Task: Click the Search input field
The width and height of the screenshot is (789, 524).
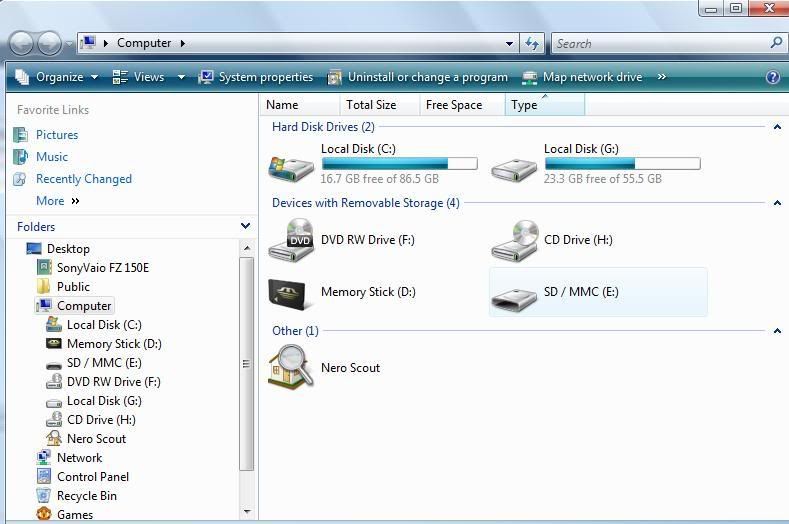Action: tap(660, 43)
